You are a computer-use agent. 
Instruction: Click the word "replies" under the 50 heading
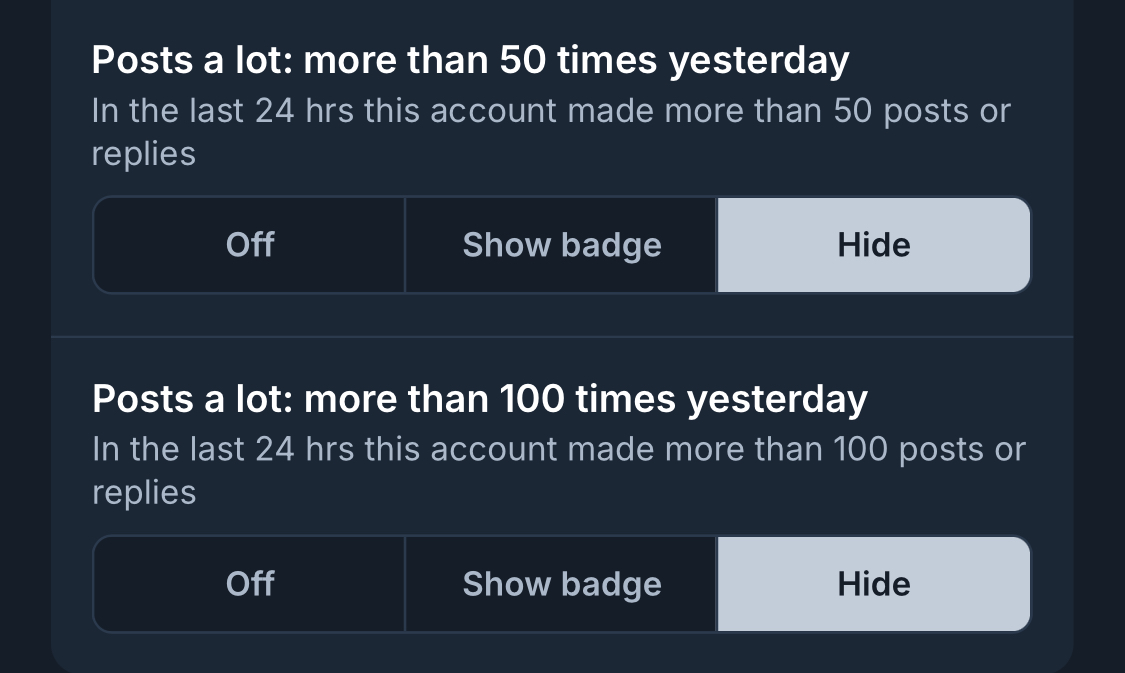pyautogui.click(x=143, y=155)
